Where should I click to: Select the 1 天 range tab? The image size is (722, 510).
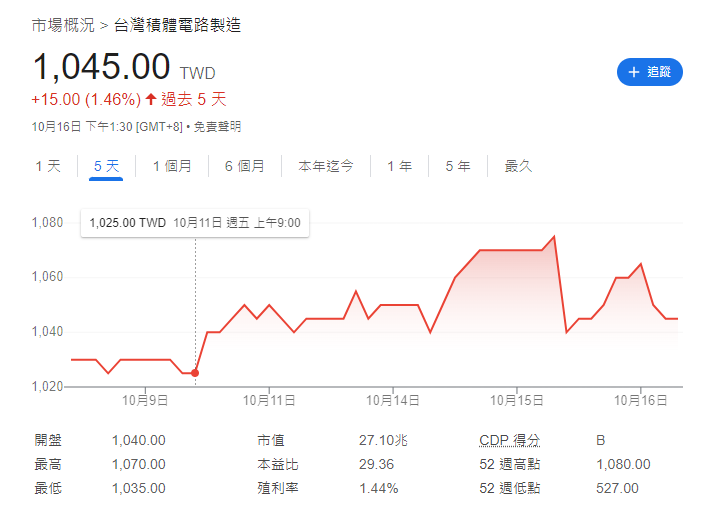[48, 166]
